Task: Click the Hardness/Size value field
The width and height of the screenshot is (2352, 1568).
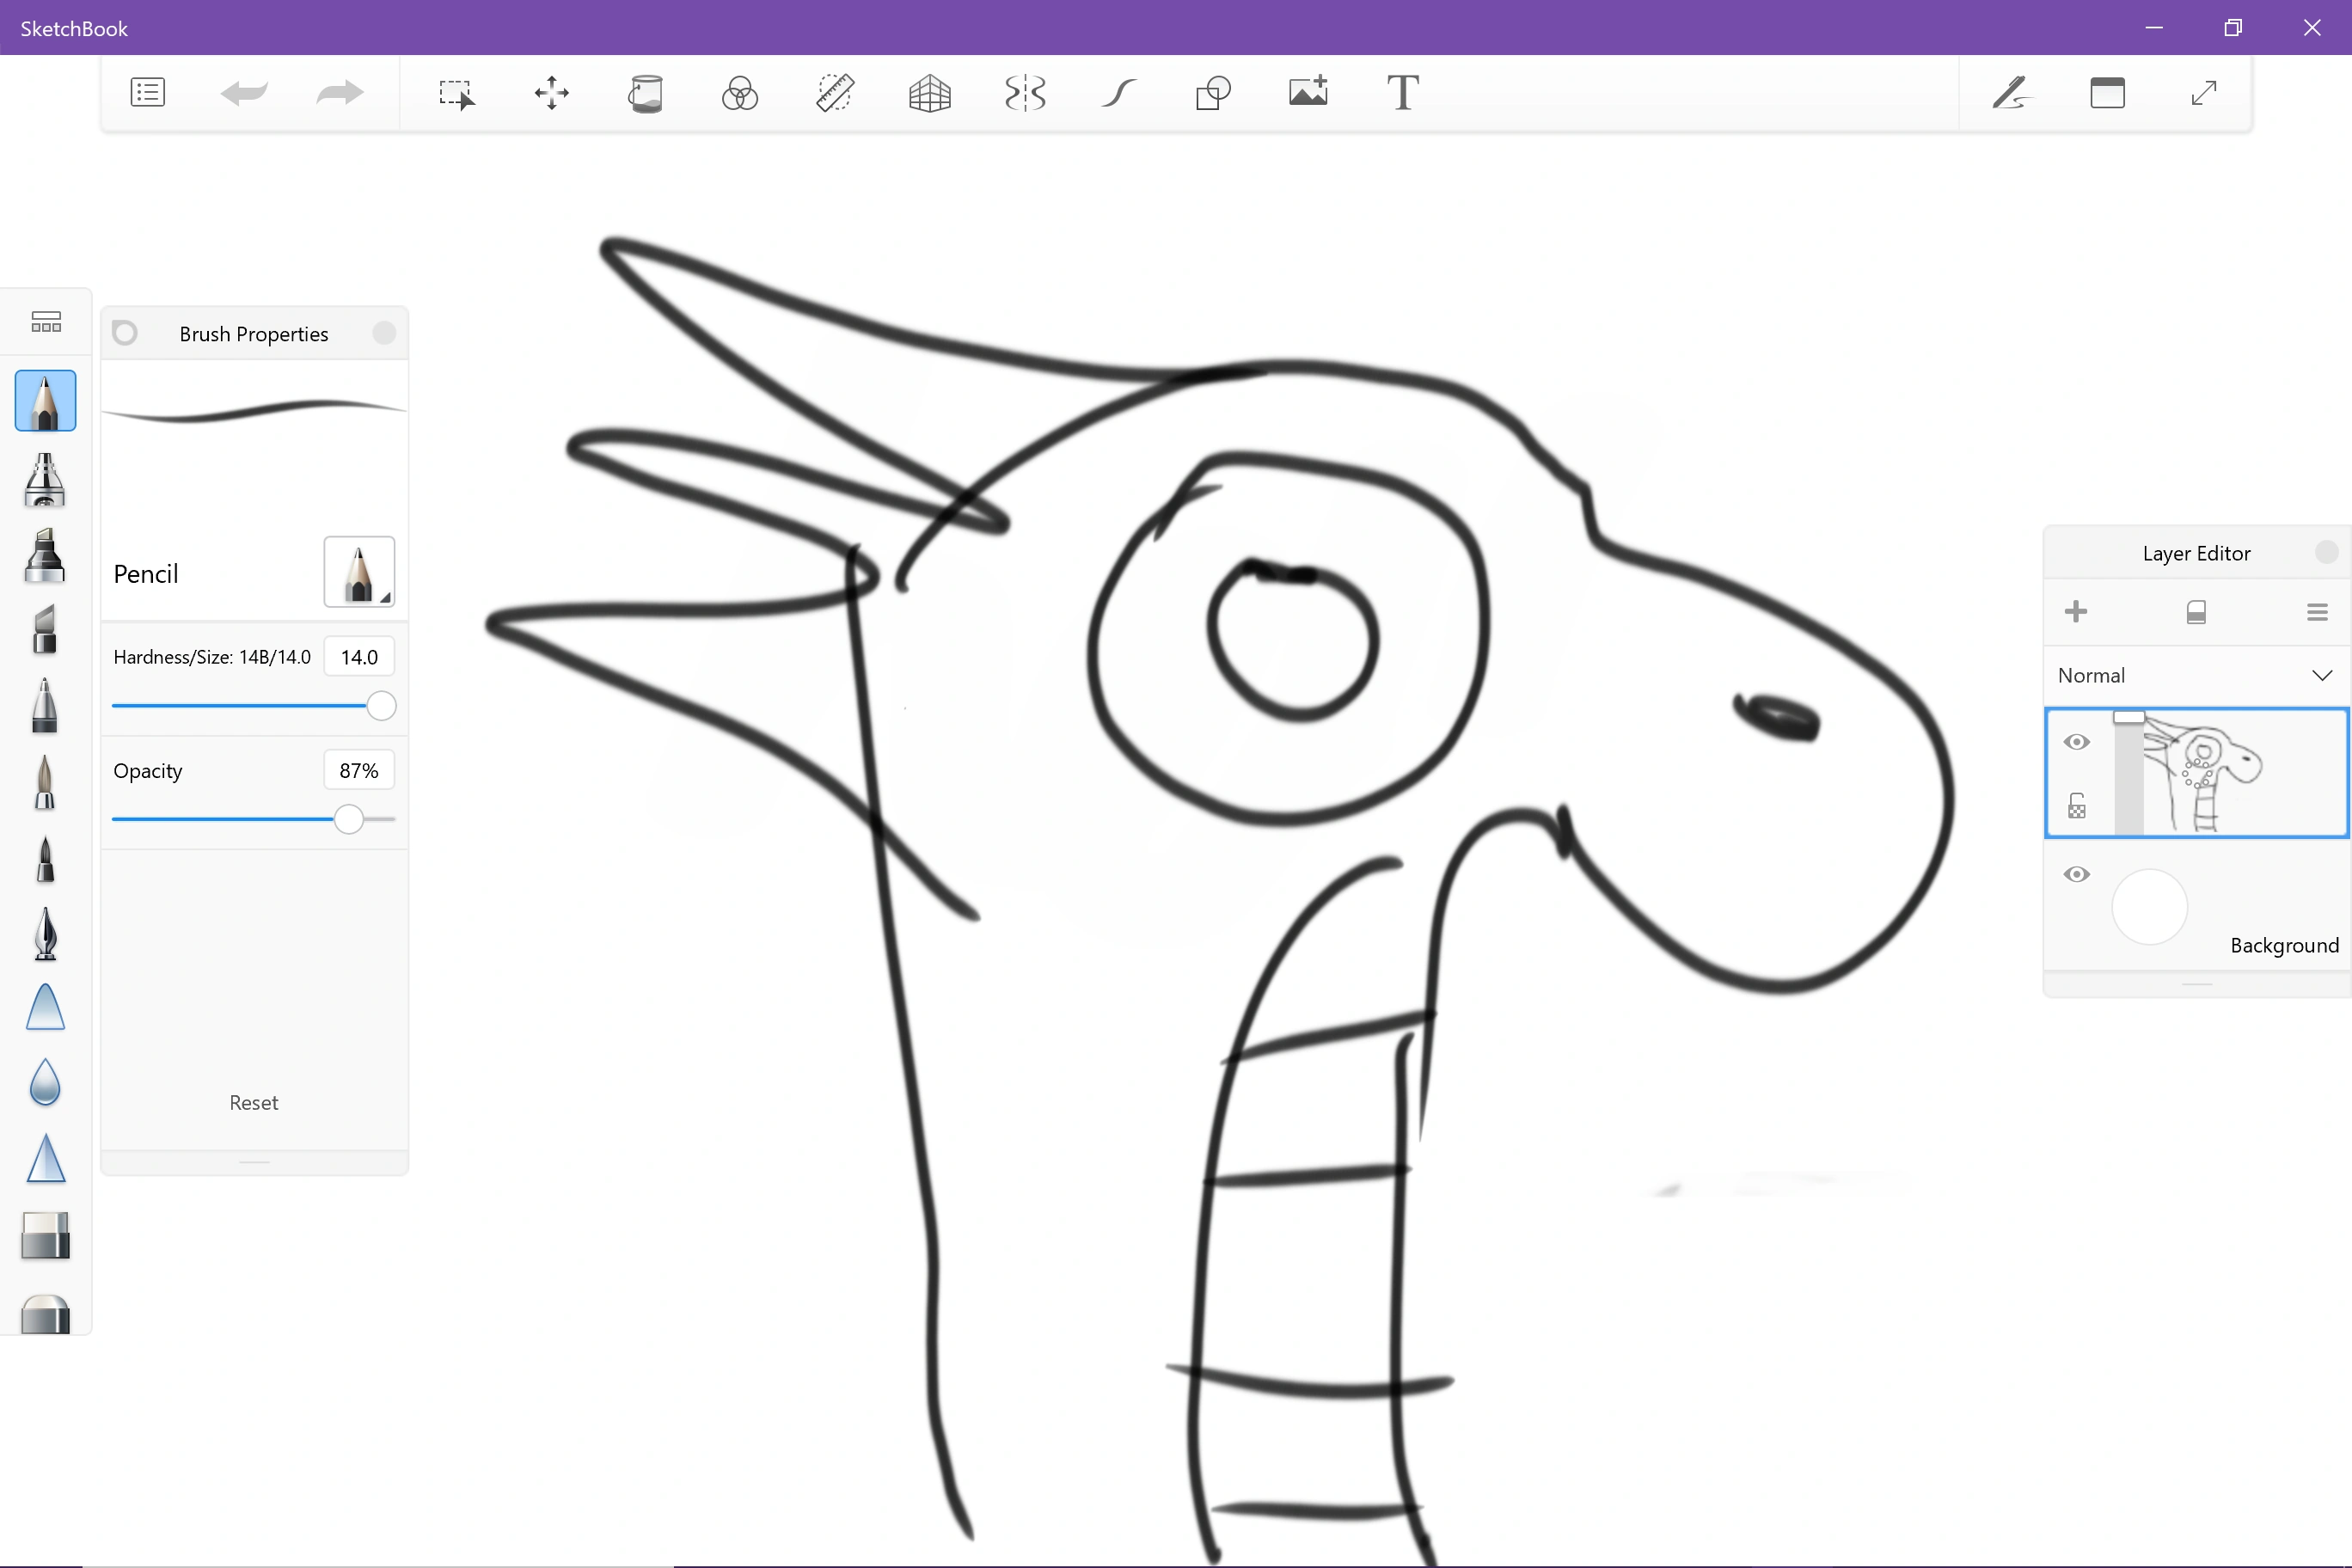Action: point(359,657)
